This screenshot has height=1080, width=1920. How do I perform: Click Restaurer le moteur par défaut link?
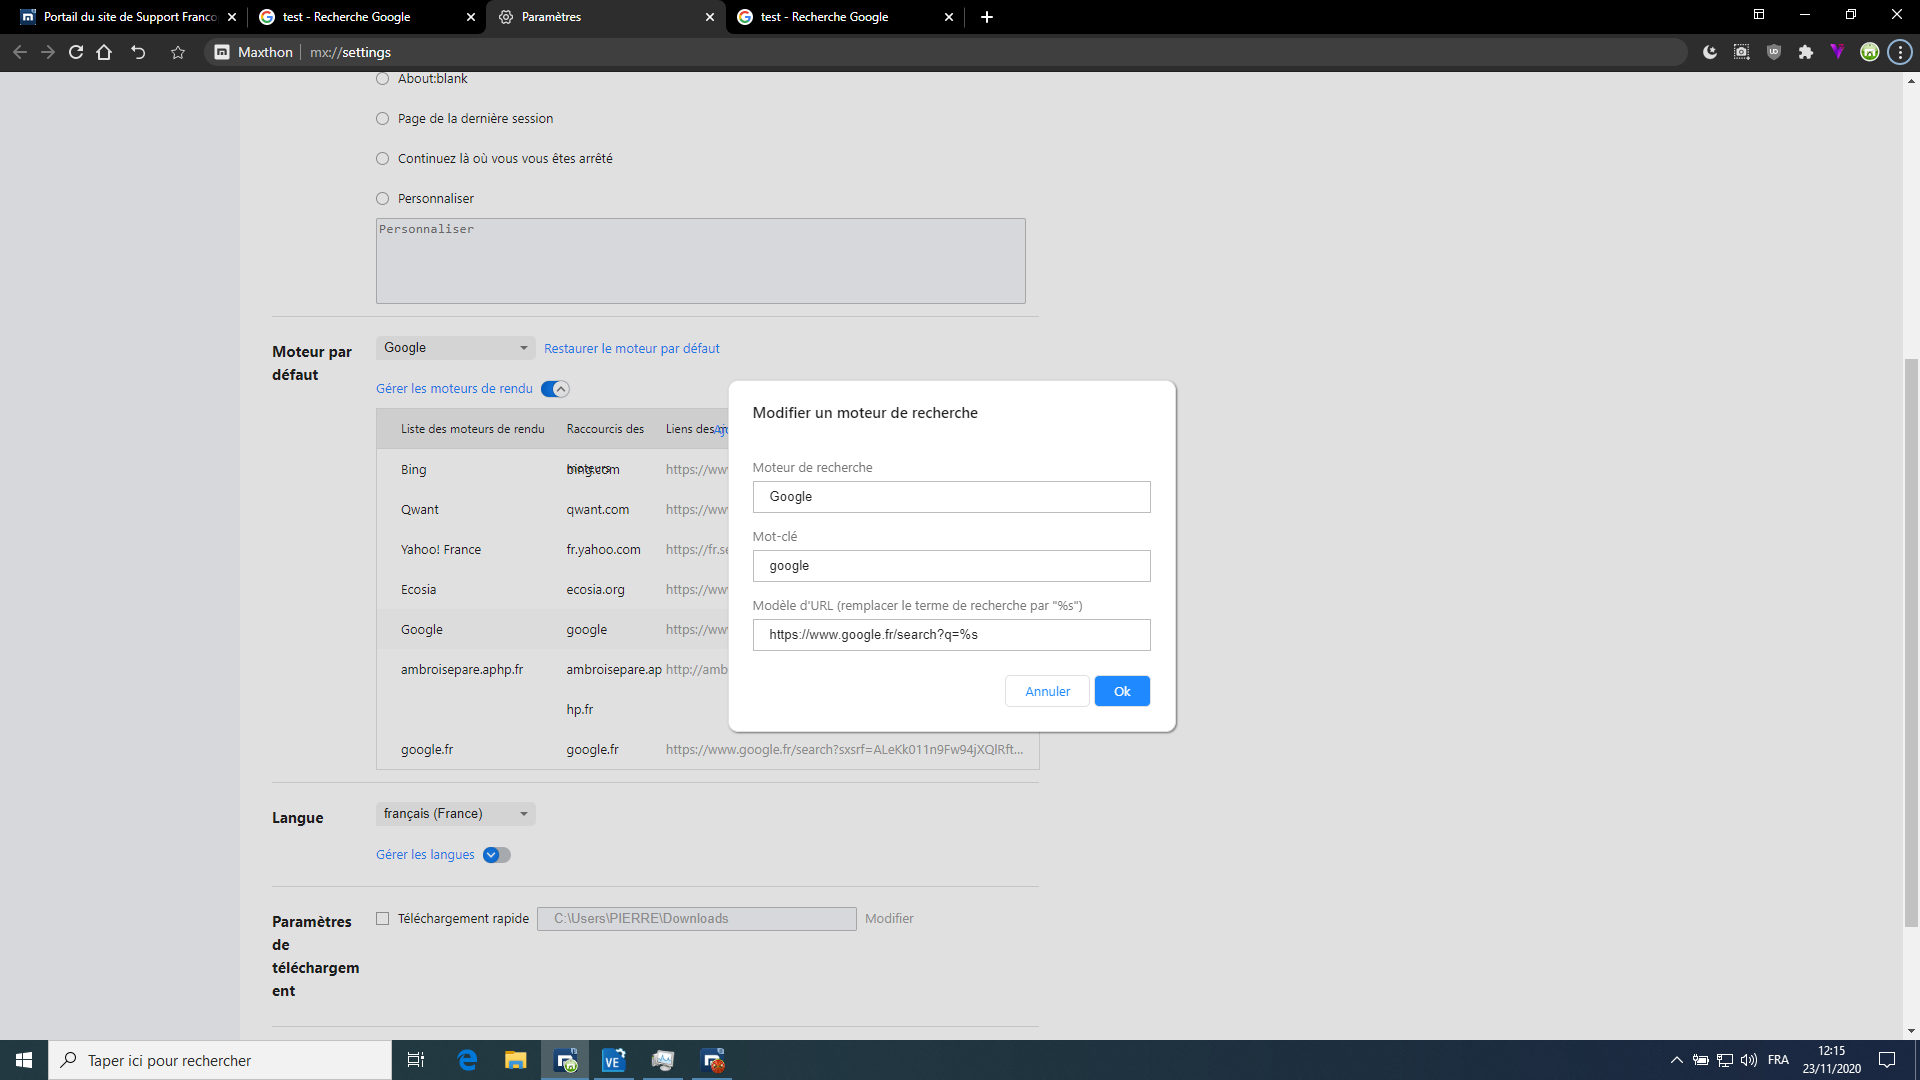632,349
